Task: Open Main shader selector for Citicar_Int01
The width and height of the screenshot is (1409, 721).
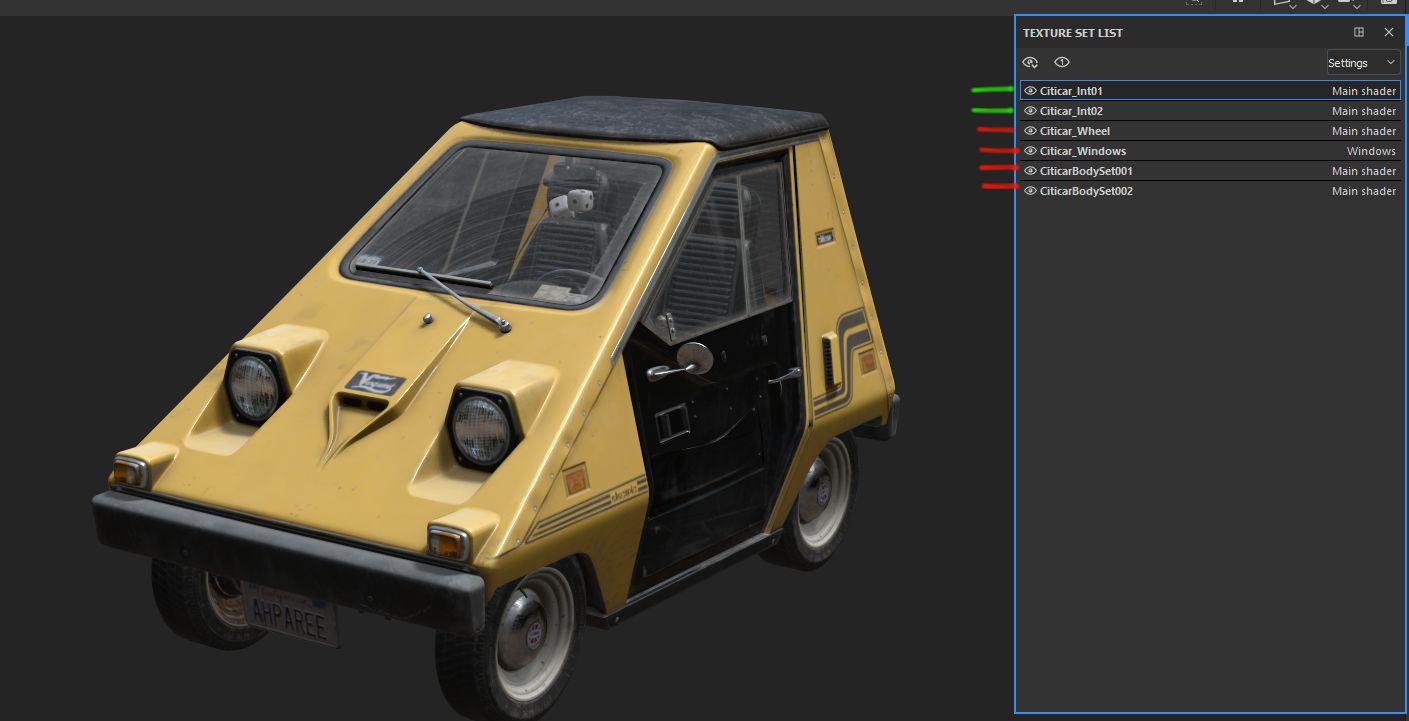Action: (1363, 91)
